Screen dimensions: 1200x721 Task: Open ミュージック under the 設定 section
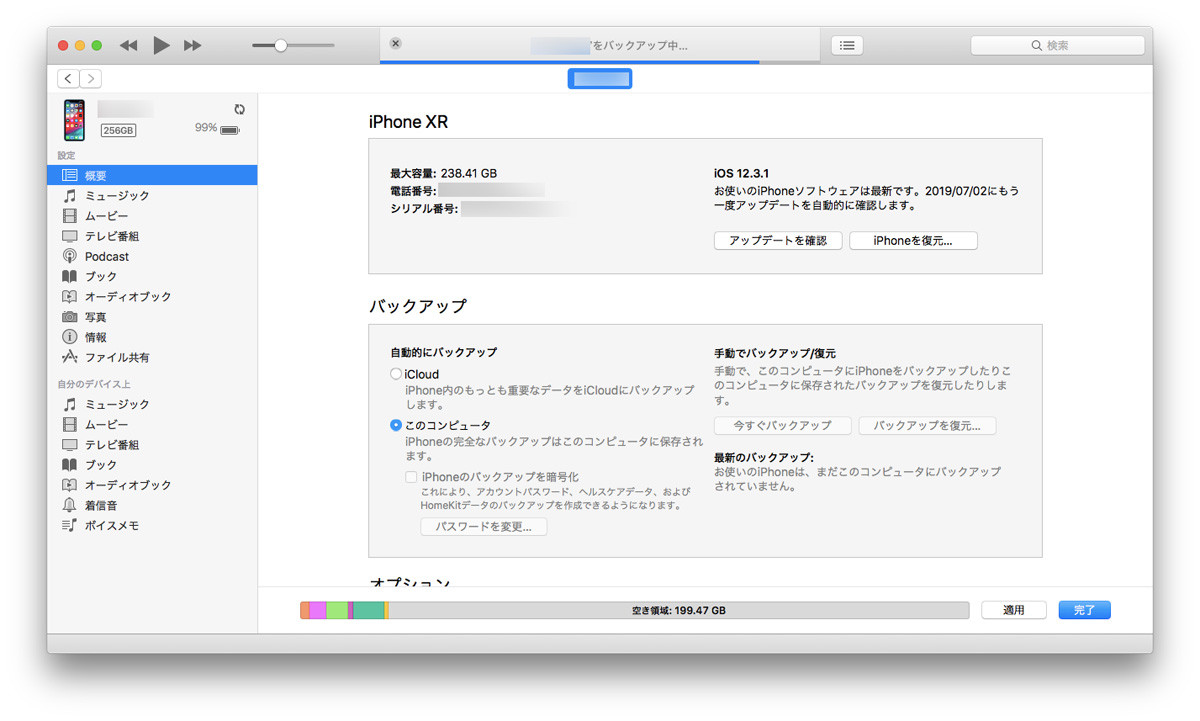click(152, 196)
